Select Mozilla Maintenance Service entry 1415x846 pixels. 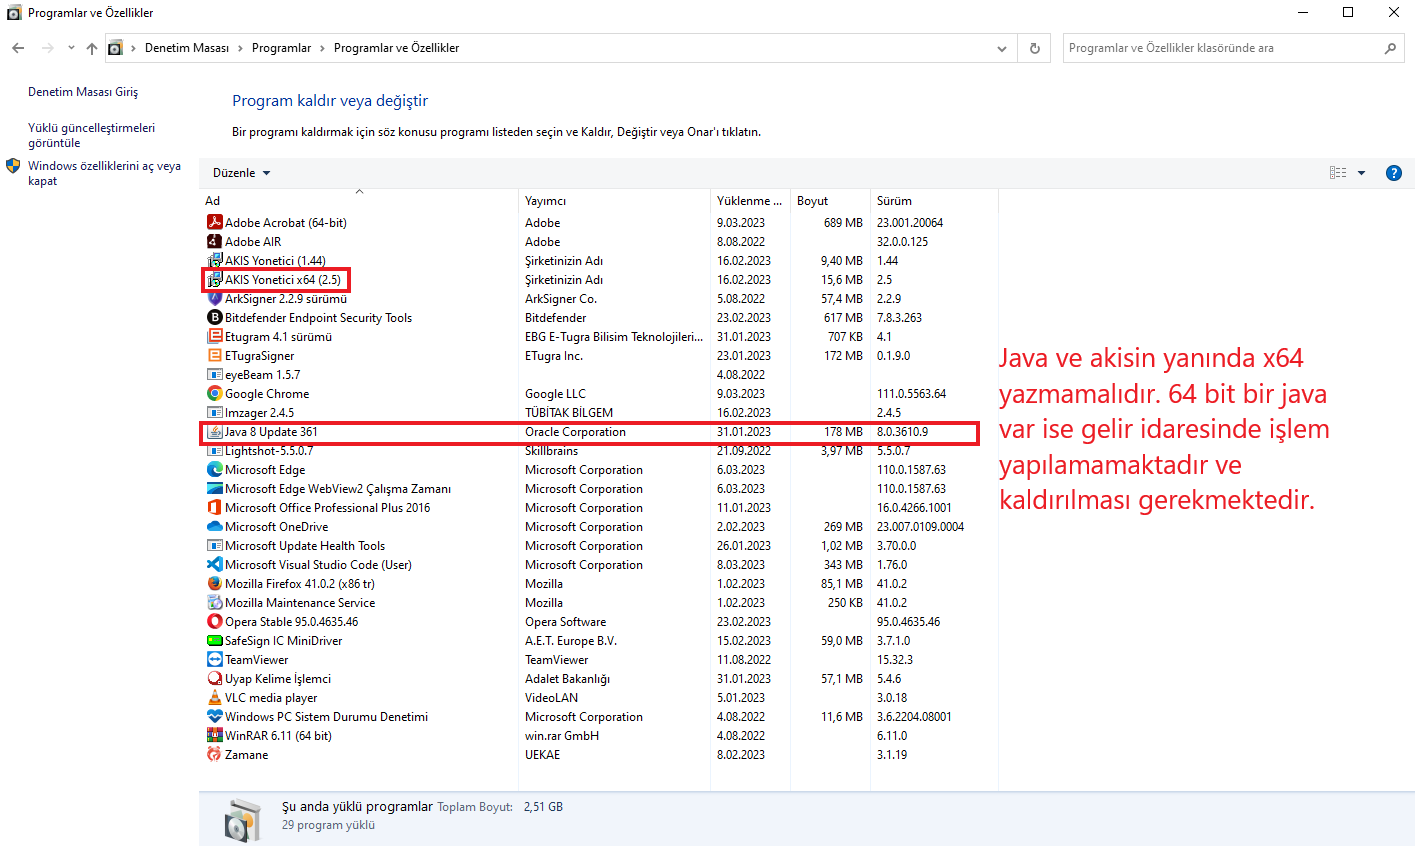point(300,602)
